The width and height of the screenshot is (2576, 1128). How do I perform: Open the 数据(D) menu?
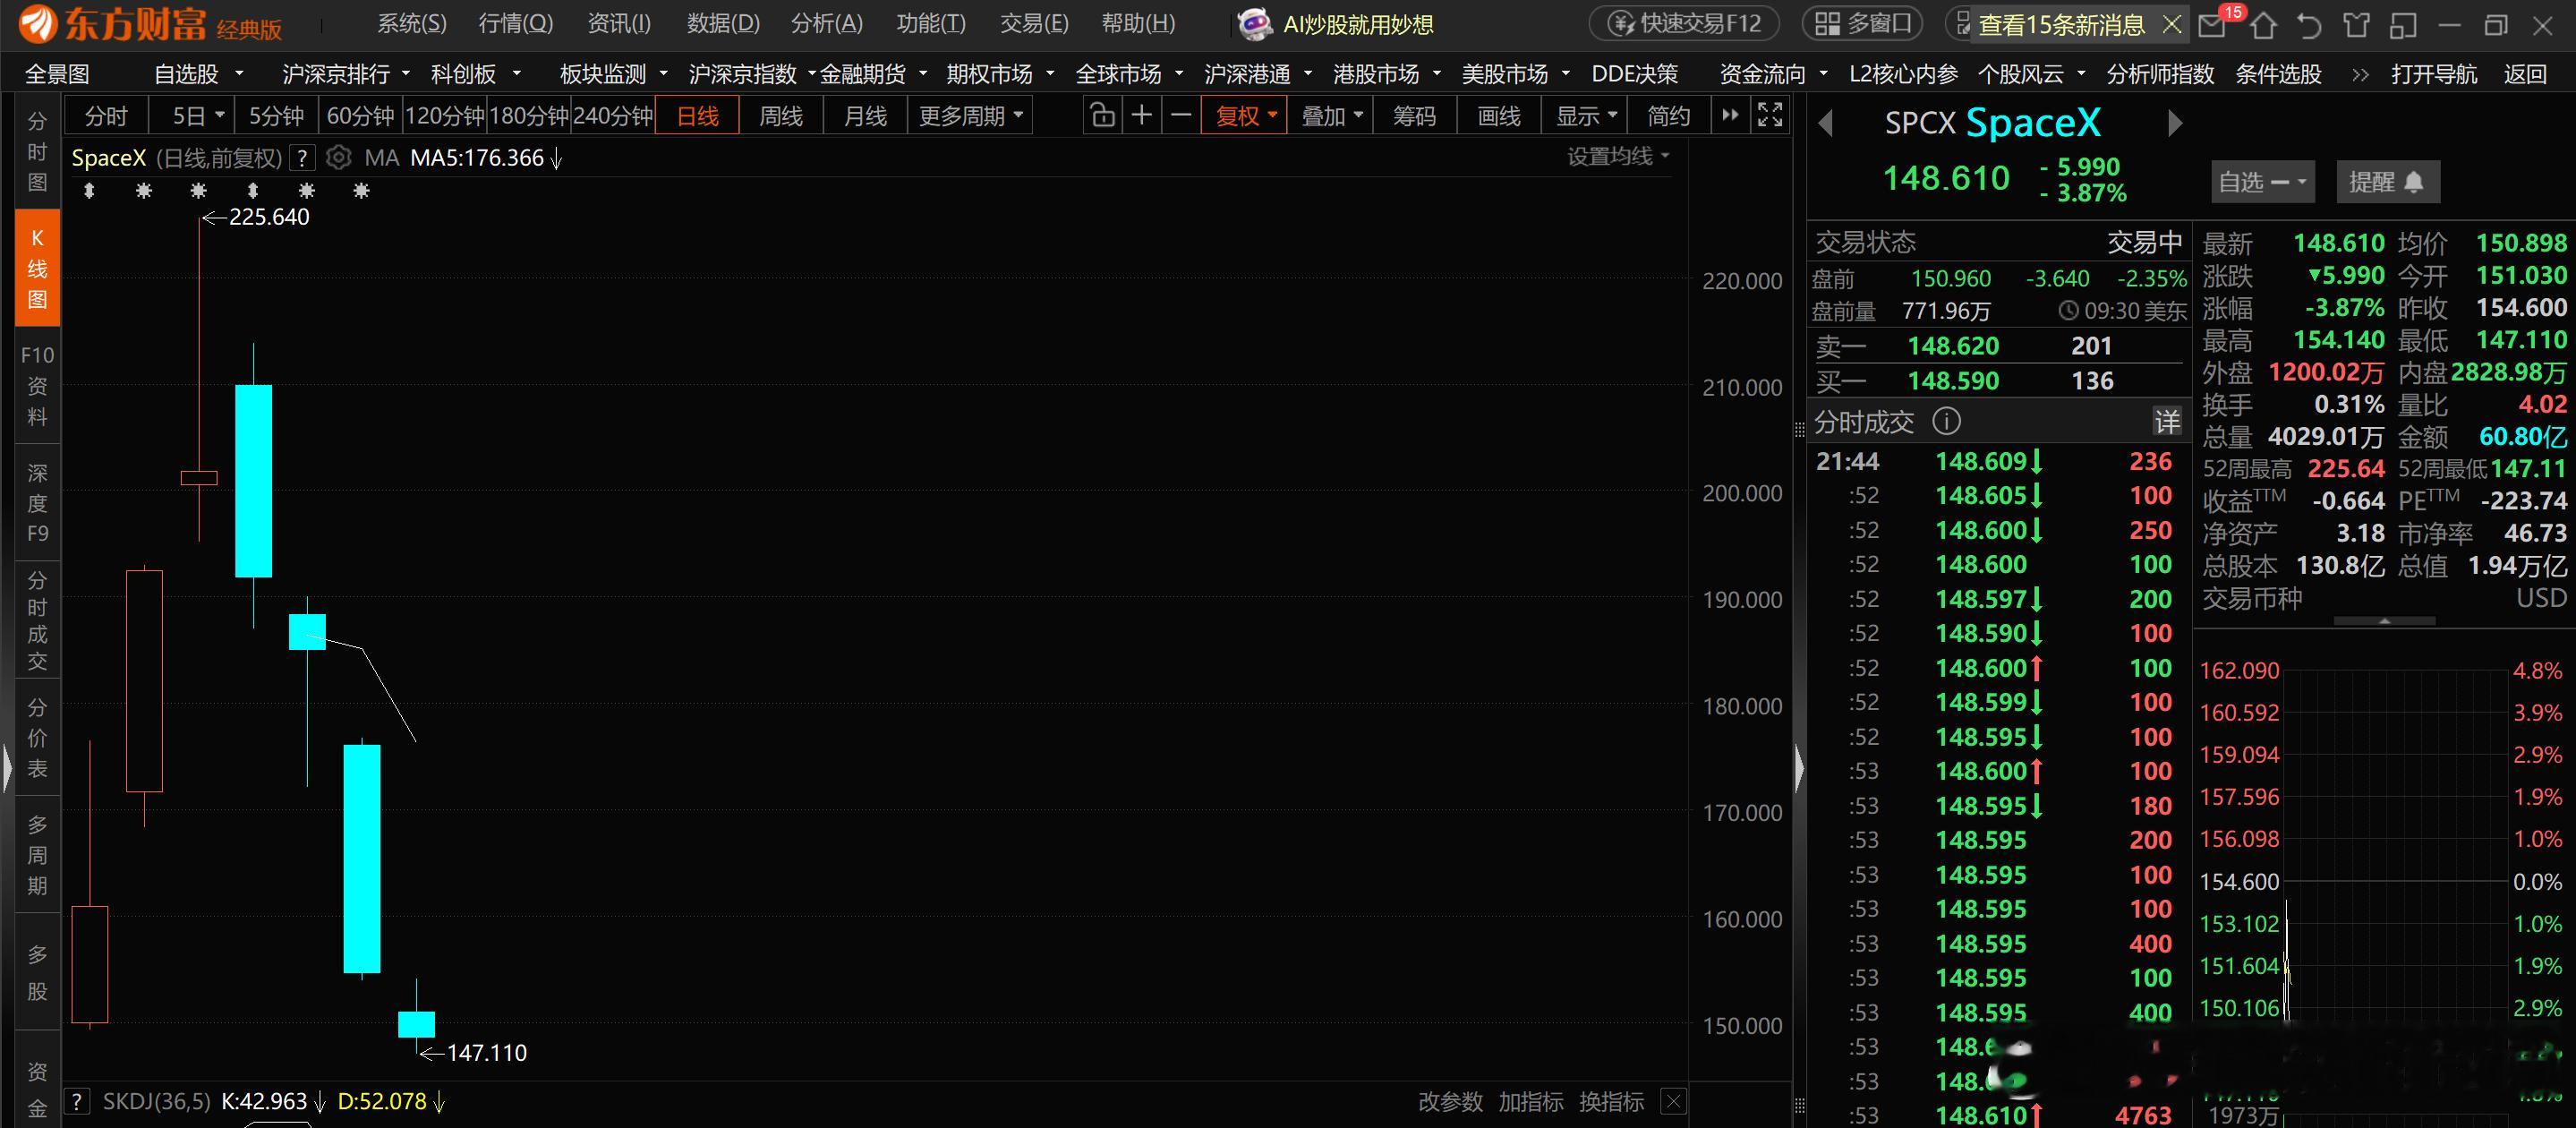(x=723, y=24)
